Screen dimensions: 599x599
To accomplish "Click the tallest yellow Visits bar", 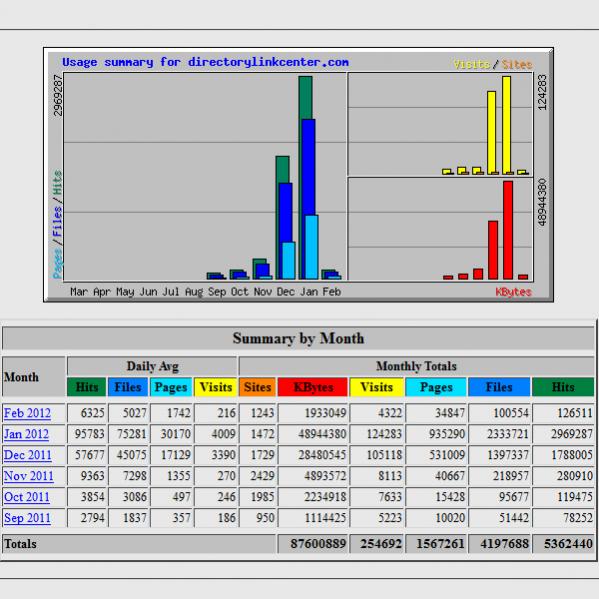I will tap(507, 125).
